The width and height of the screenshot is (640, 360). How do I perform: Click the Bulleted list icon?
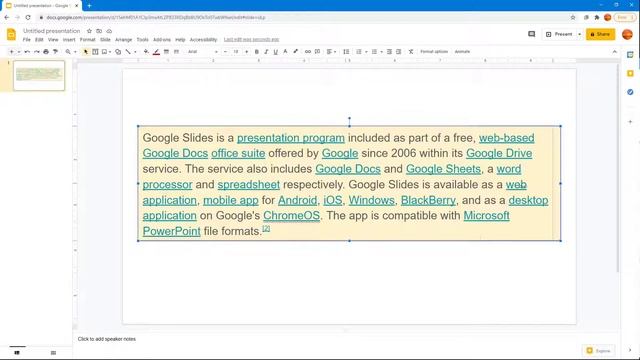(374, 52)
